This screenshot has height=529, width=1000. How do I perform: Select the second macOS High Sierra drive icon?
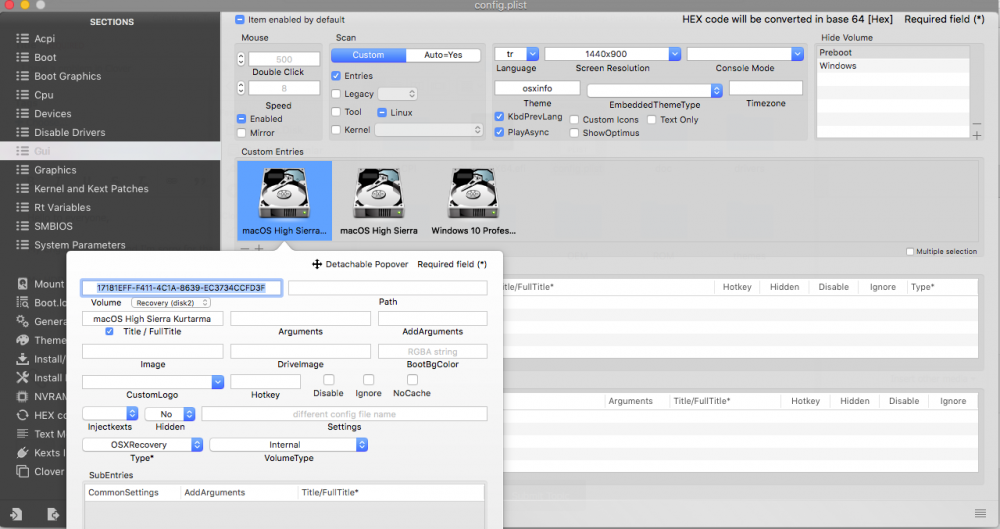click(379, 194)
